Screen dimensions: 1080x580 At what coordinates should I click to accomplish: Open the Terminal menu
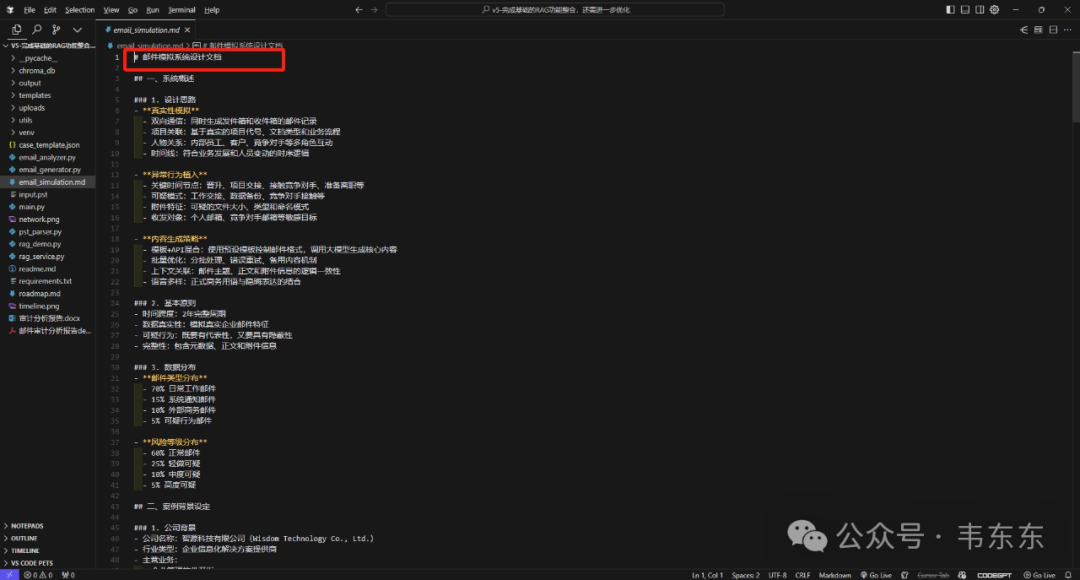pos(182,10)
